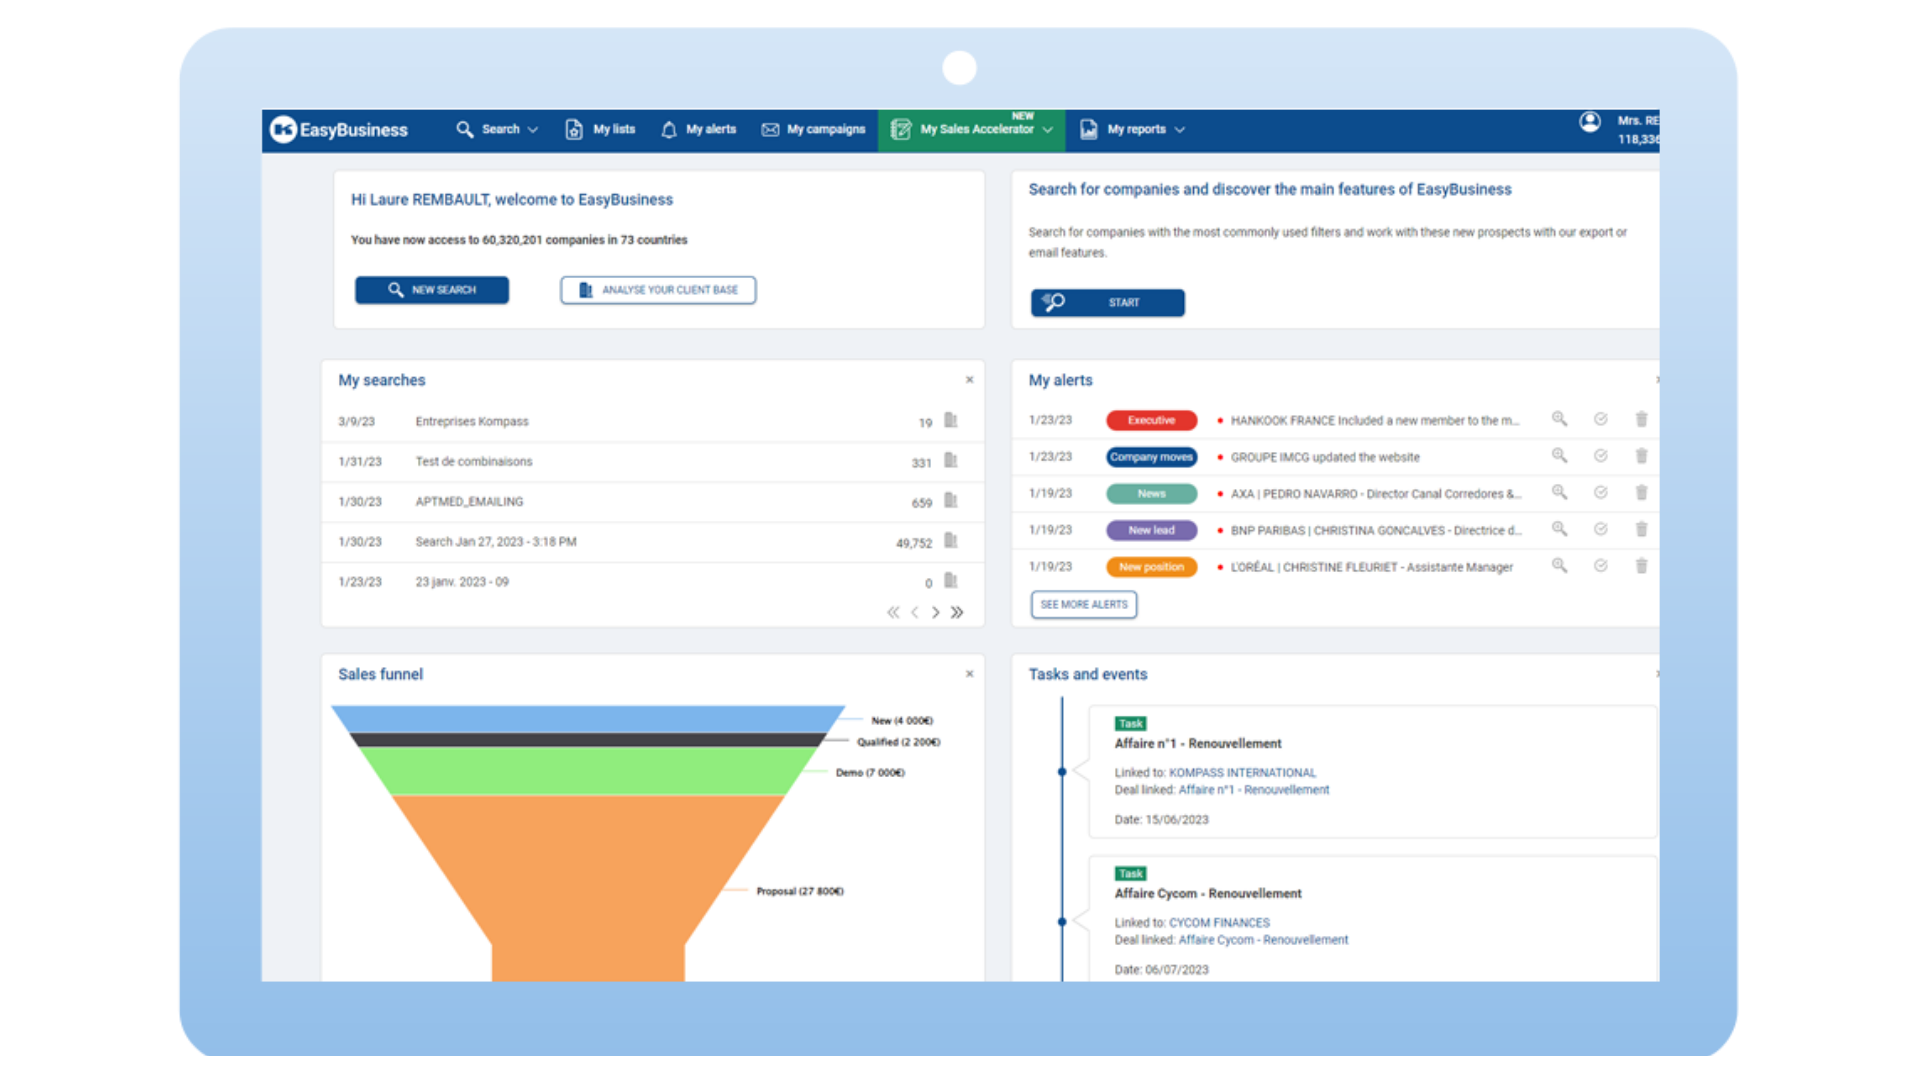This screenshot has height=1080, width=1920.
Task: Click ANALYSE YOUR CLIENT BASE button
Action: [x=658, y=290]
